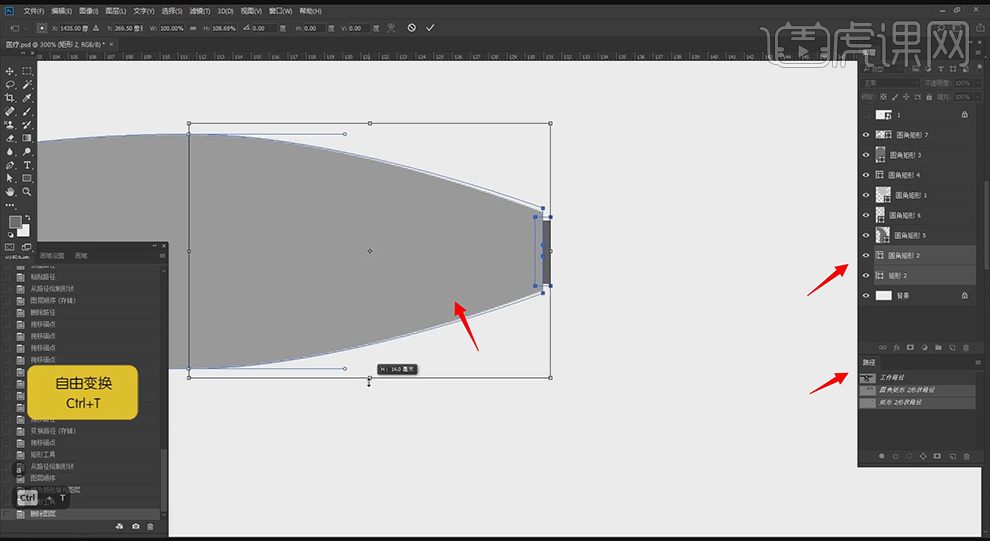Delete layer using Layers panel trash icon
Viewport: 990px width, 541px height.
pyautogui.click(x=966, y=348)
